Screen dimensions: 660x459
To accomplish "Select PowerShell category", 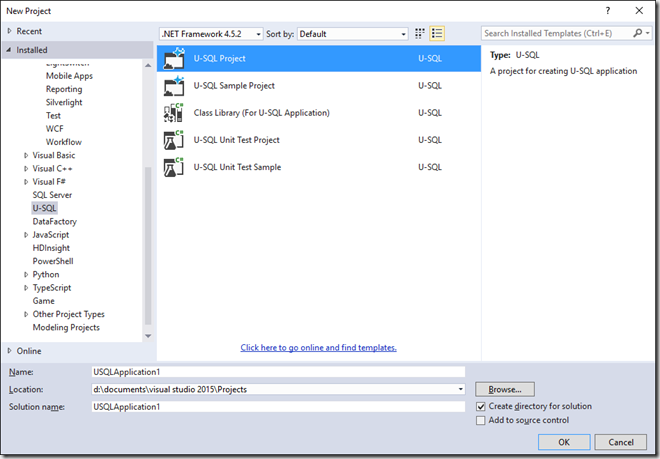I will 53,261.
